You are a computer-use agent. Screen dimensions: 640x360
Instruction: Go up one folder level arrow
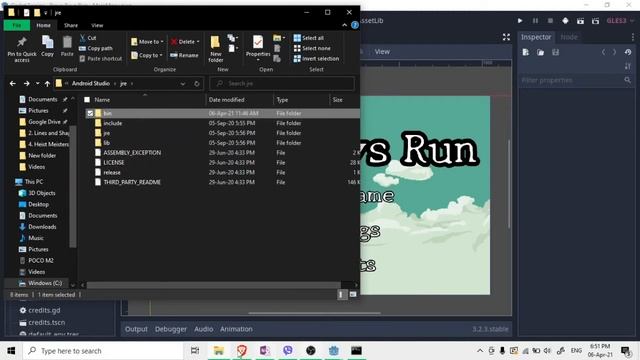47,84
